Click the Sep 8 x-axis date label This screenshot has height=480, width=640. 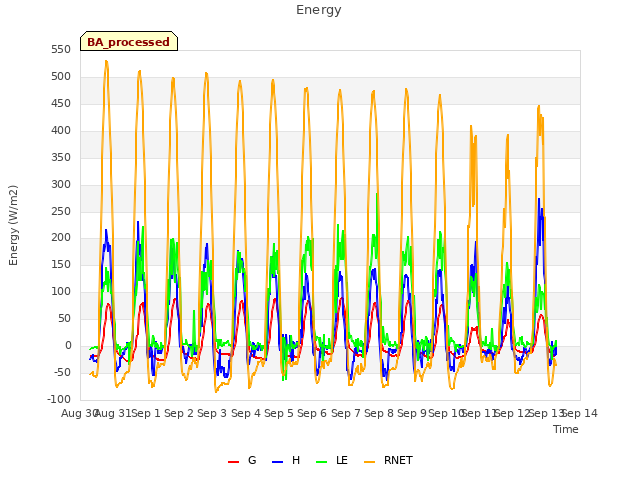[379, 413]
